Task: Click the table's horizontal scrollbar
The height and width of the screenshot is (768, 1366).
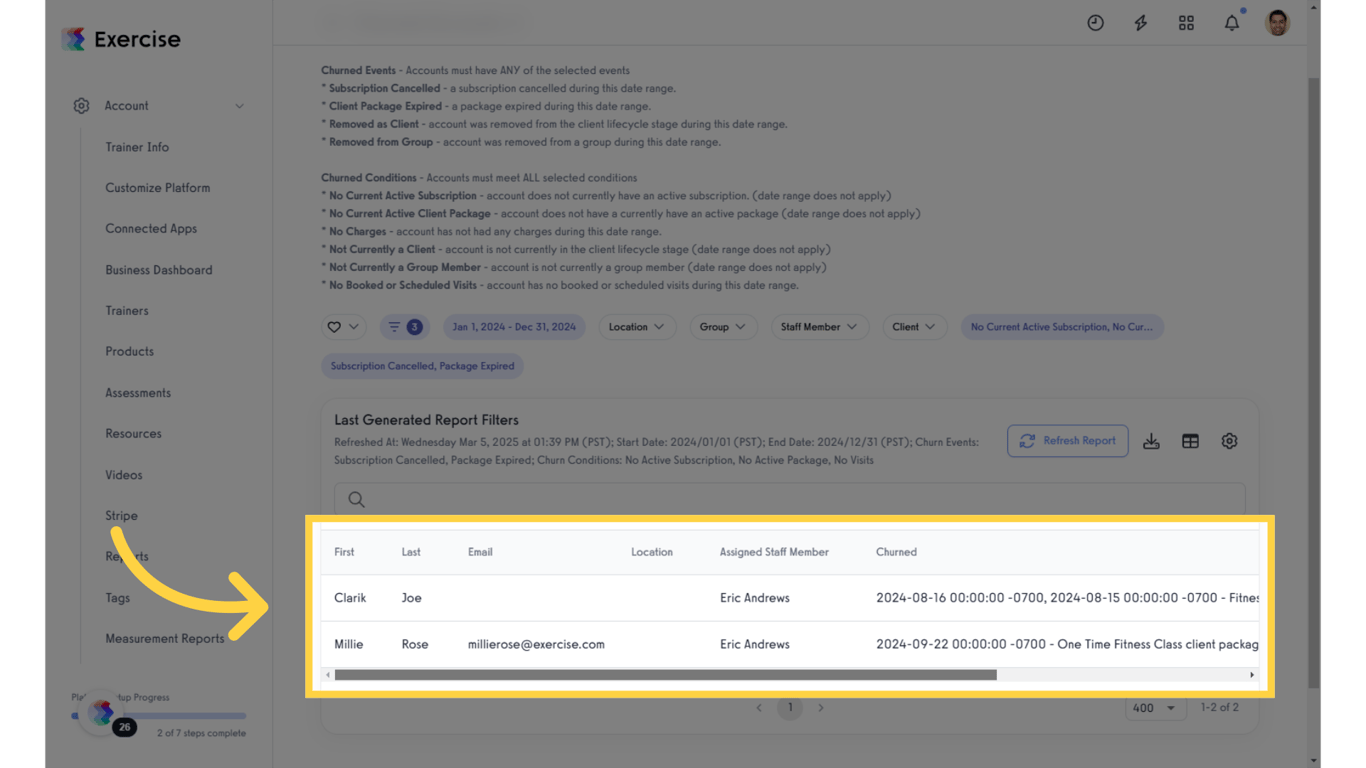Action: 665,675
